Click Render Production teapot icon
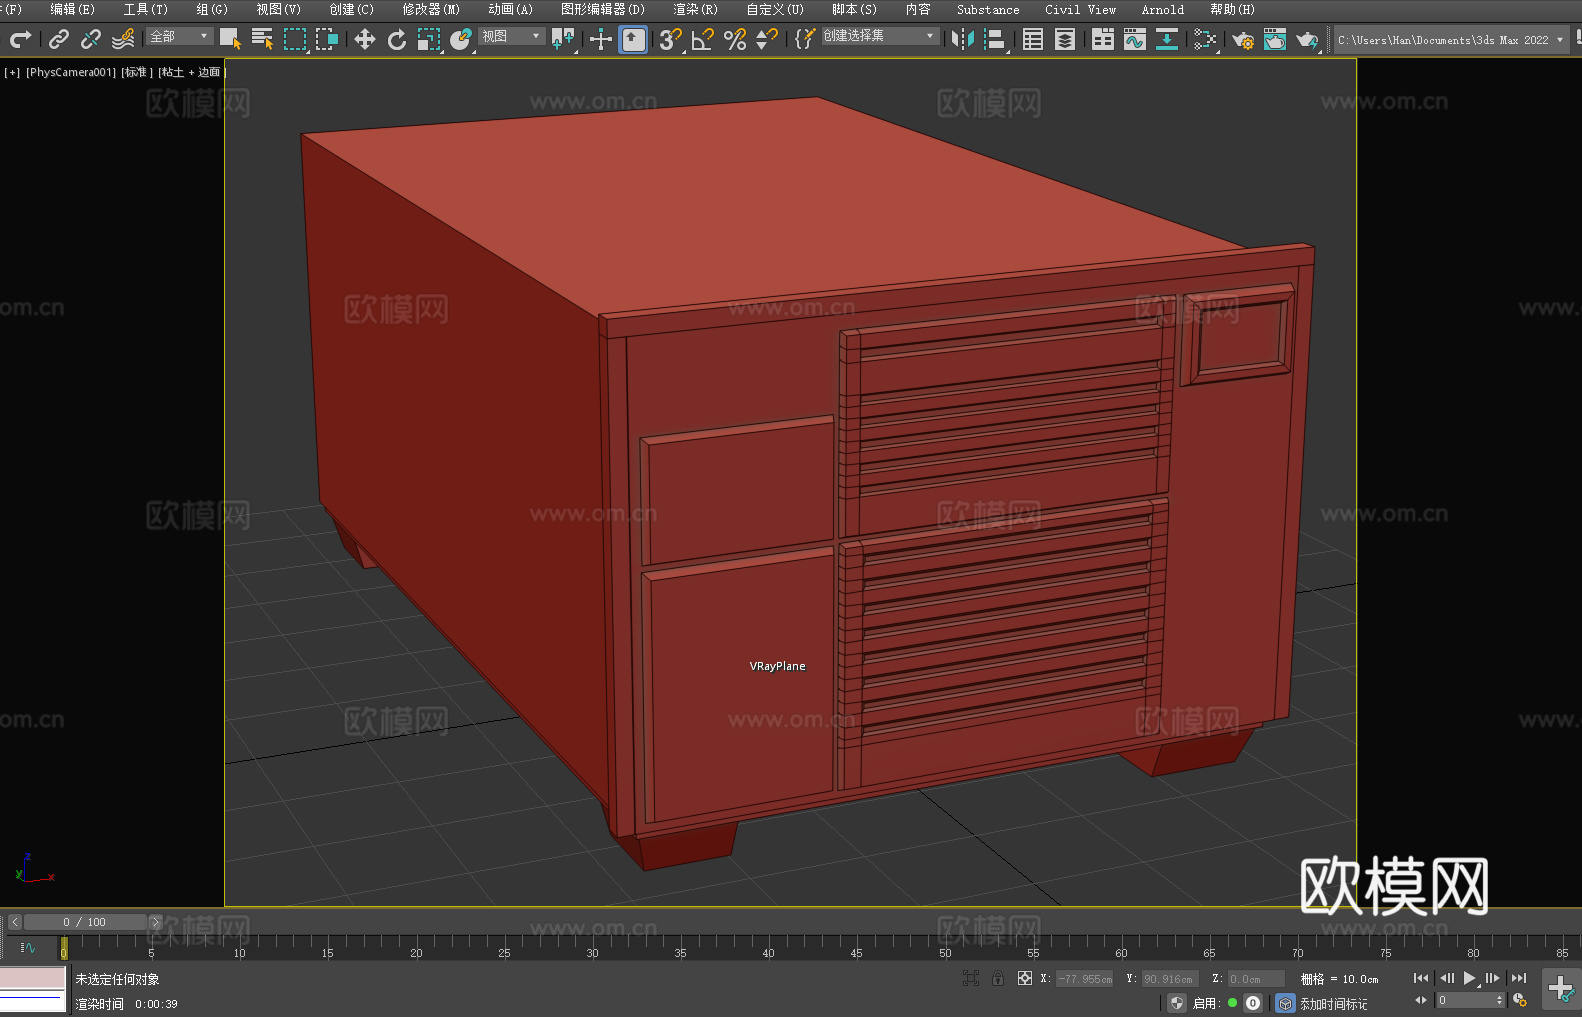 [x=1307, y=39]
